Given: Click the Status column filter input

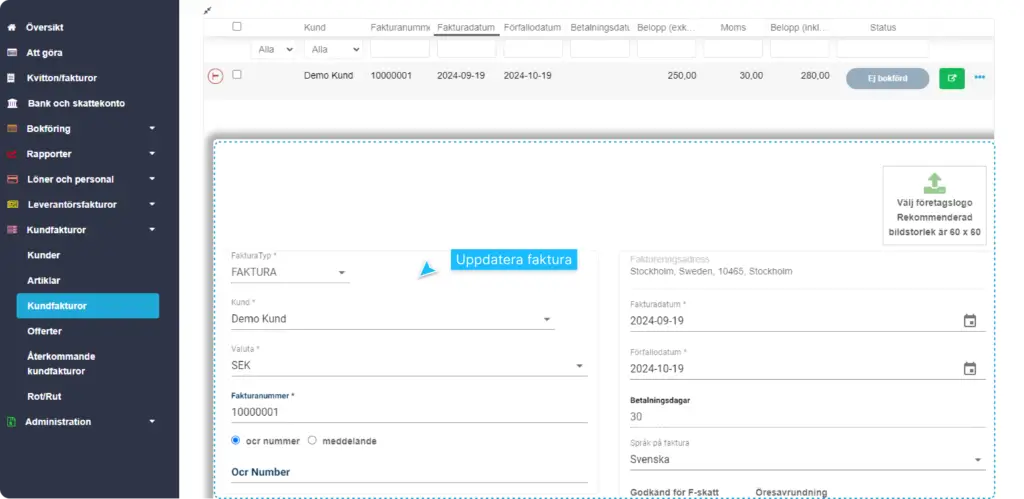Looking at the screenshot, I should [x=883, y=49].
